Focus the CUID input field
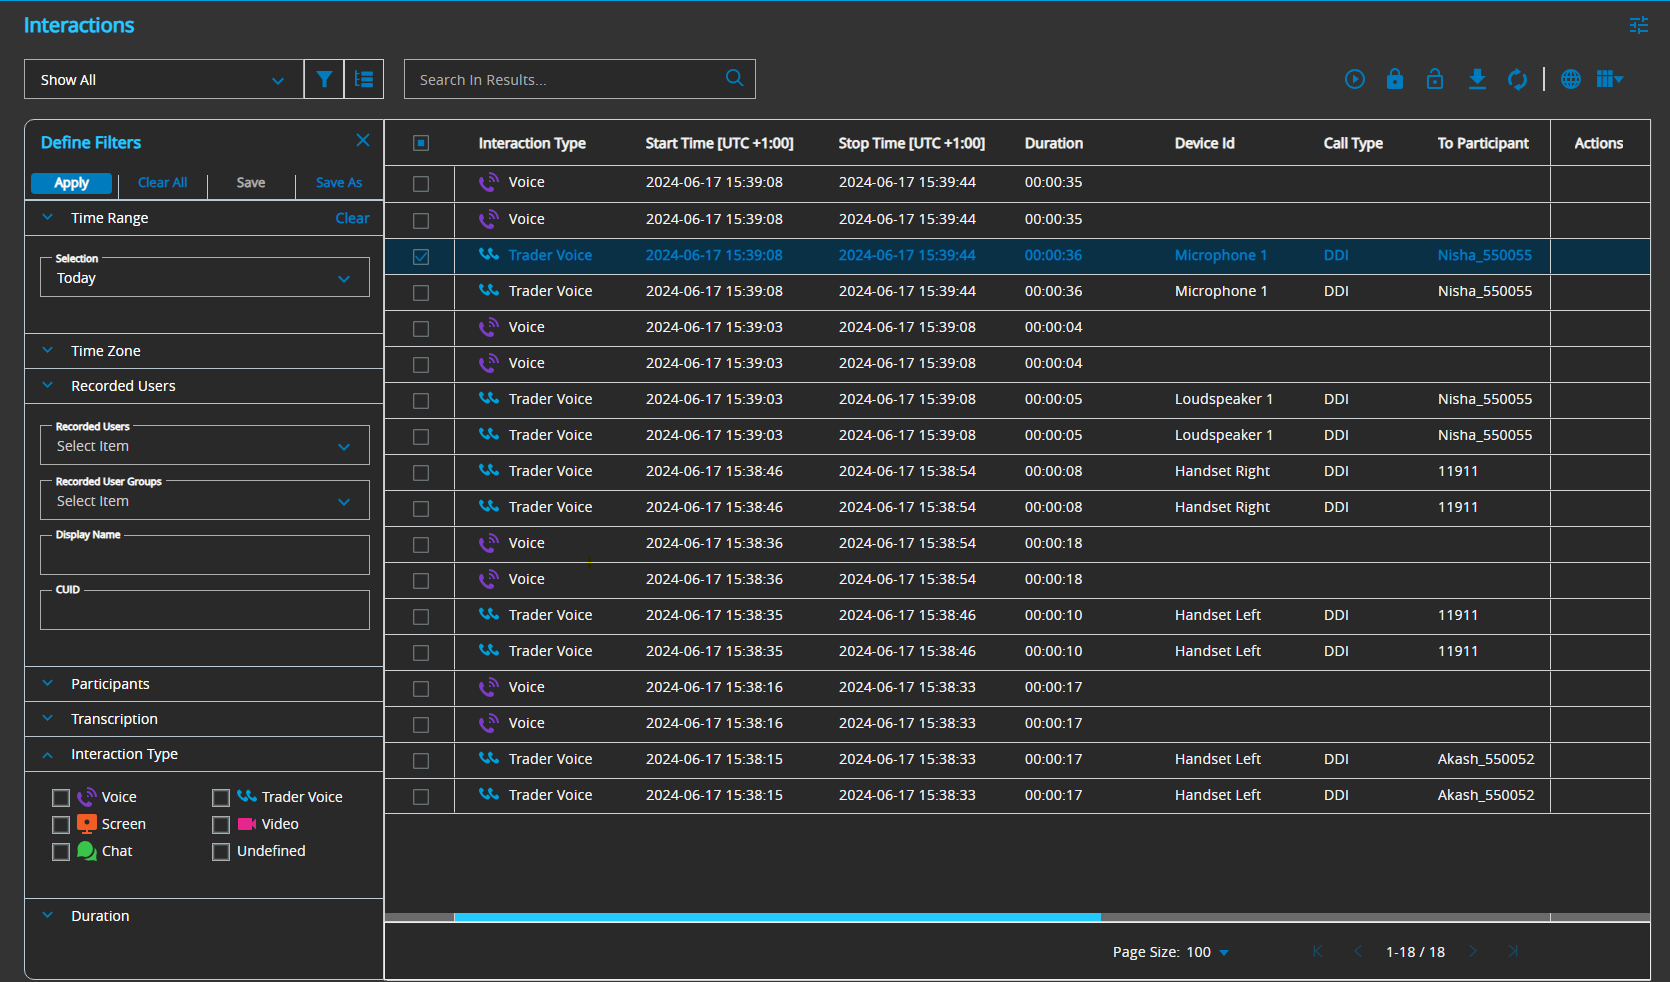 (205, 610)
